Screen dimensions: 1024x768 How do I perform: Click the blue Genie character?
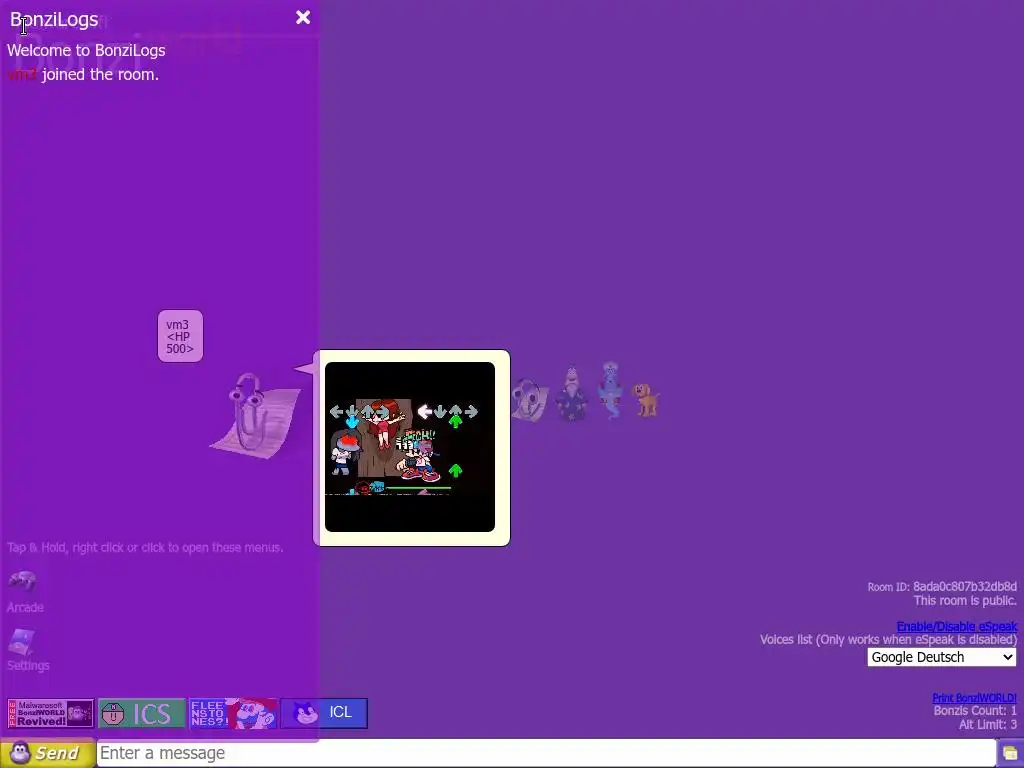(611, 391)
